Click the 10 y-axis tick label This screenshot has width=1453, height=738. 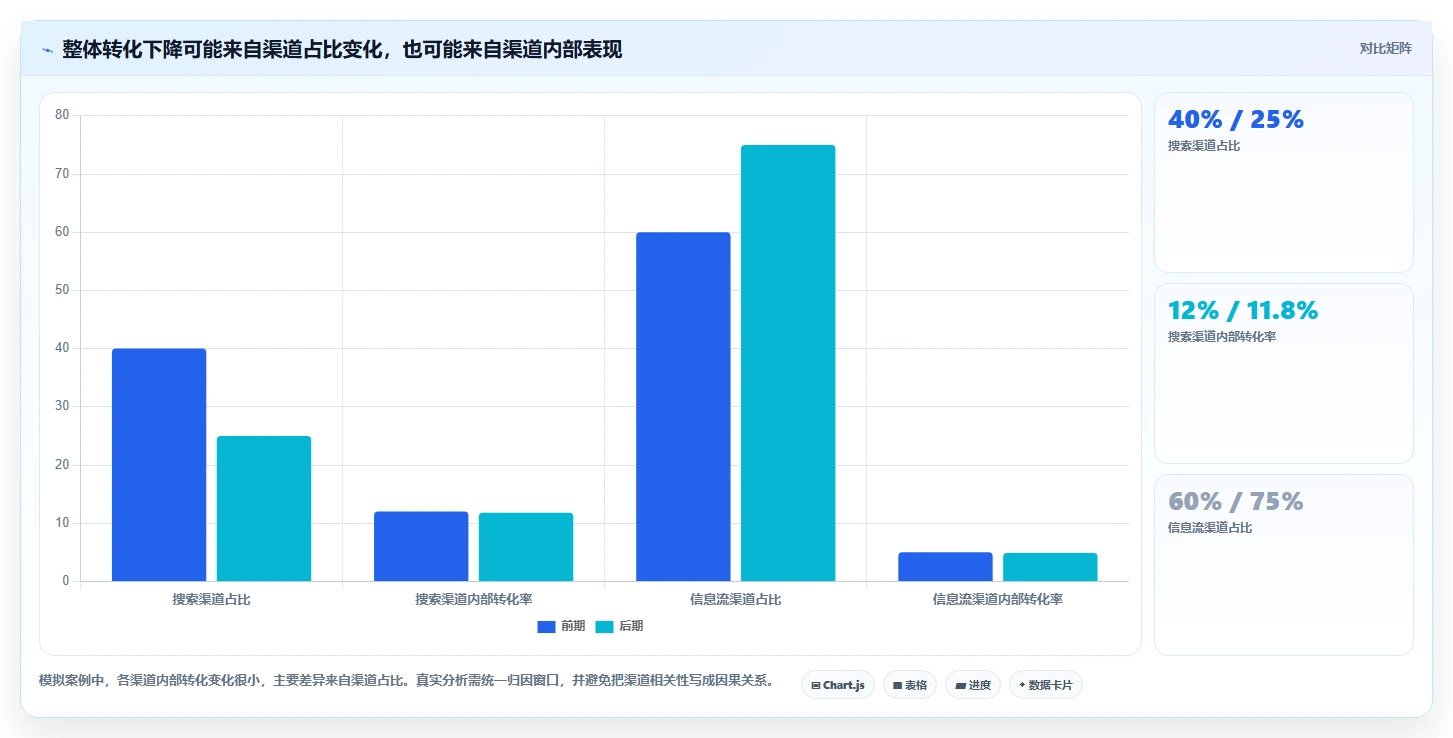62,523
